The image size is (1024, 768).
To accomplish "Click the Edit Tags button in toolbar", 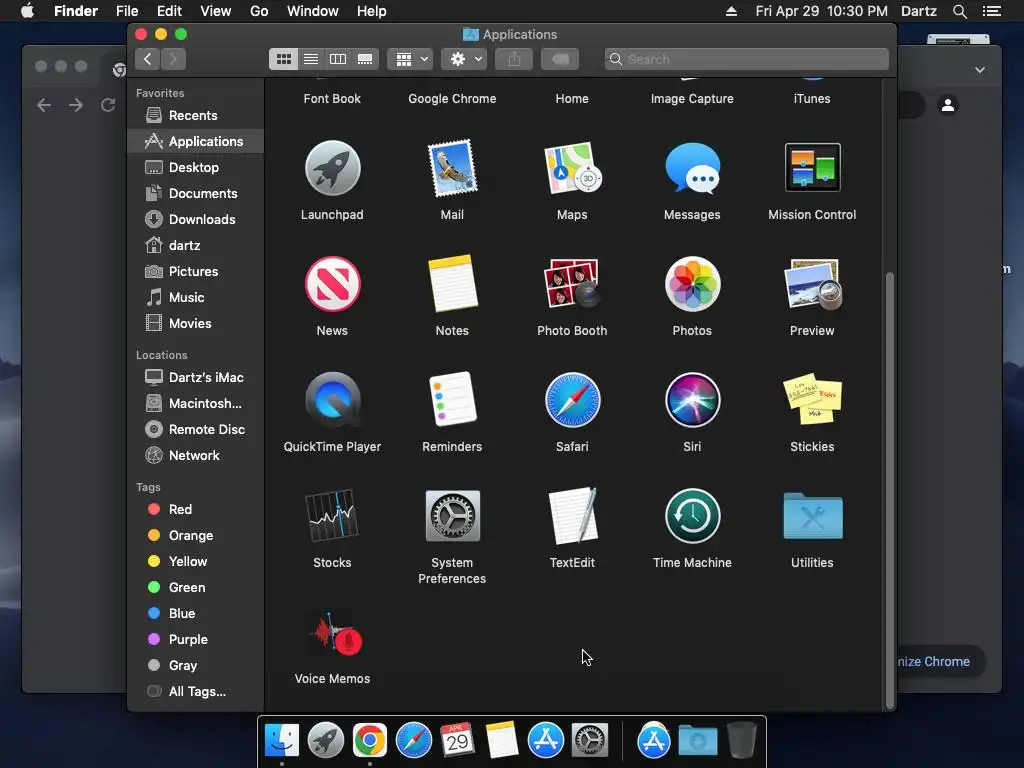I will point(560,59).
